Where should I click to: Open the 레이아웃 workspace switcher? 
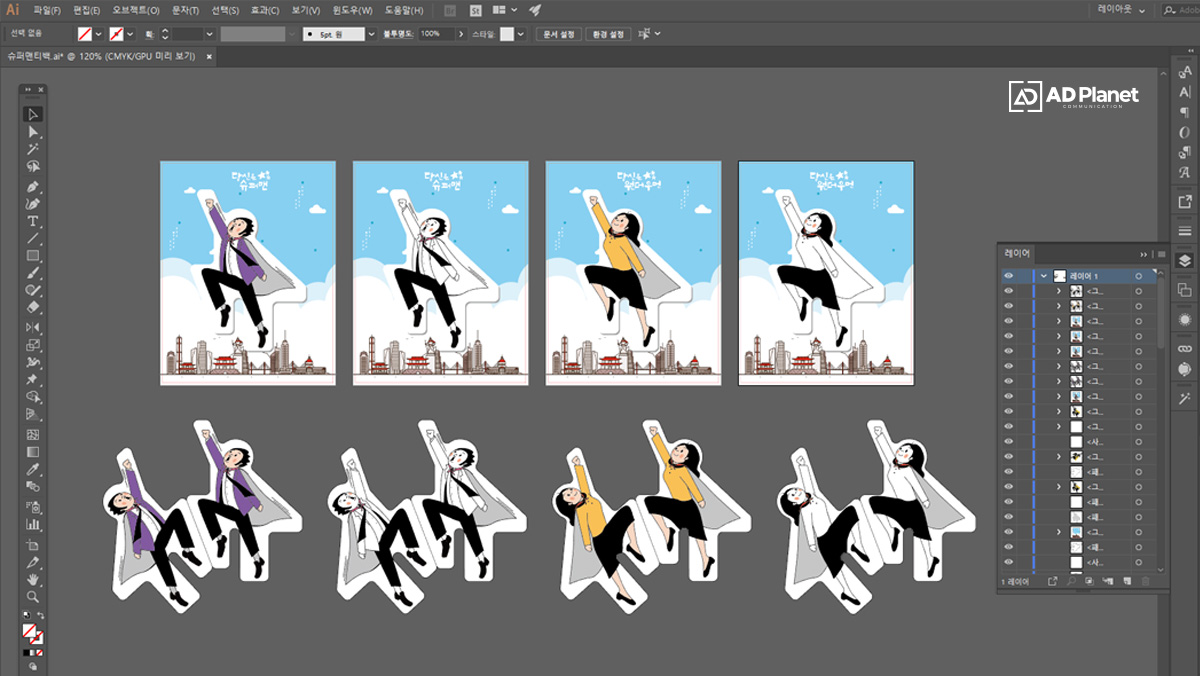pyautogui.click(x=1121, y=9)
